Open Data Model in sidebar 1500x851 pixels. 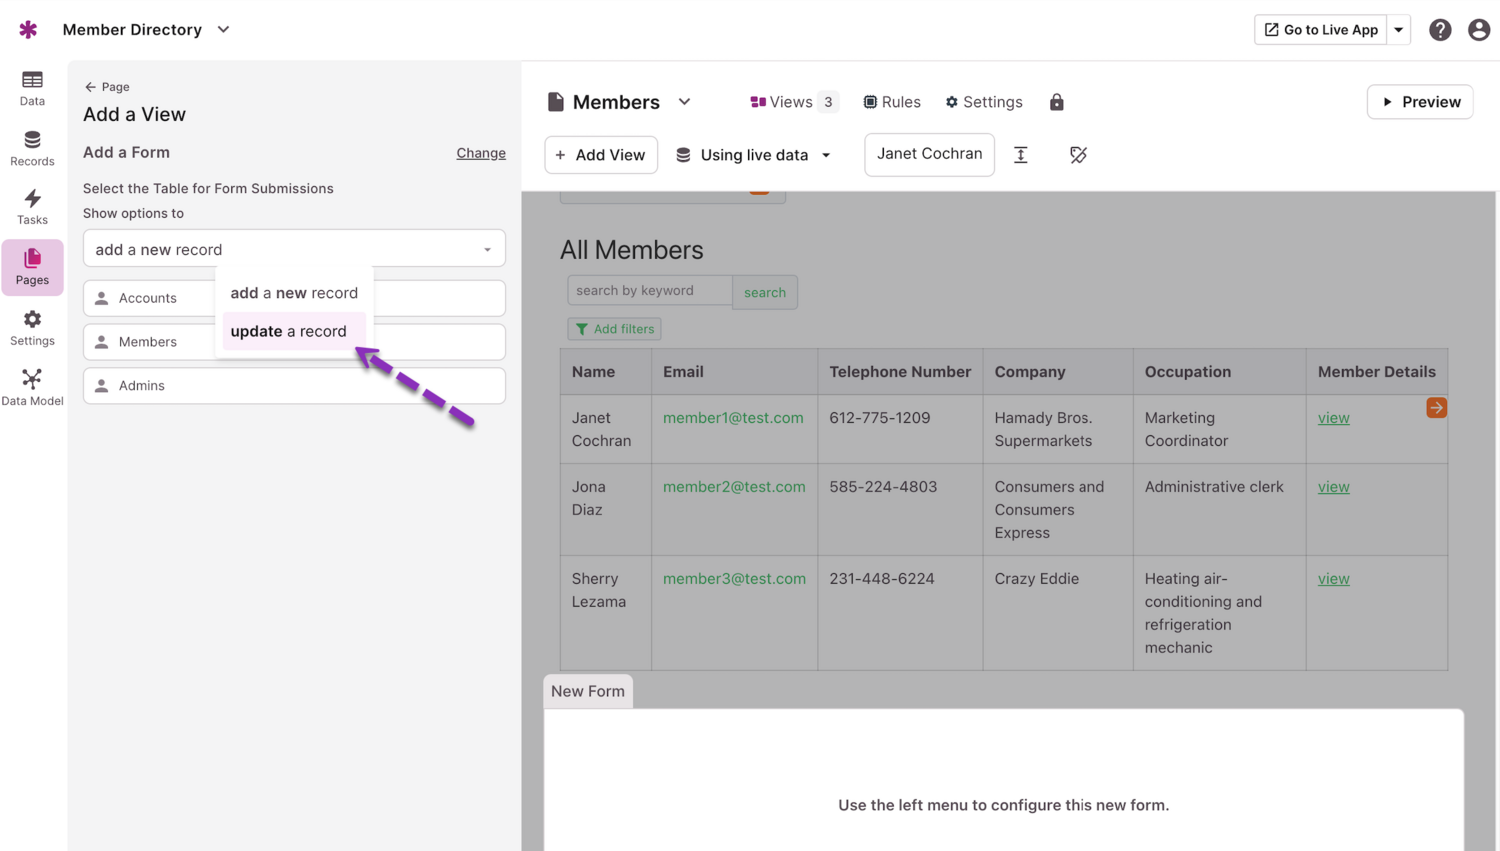(x=32, y=387)
